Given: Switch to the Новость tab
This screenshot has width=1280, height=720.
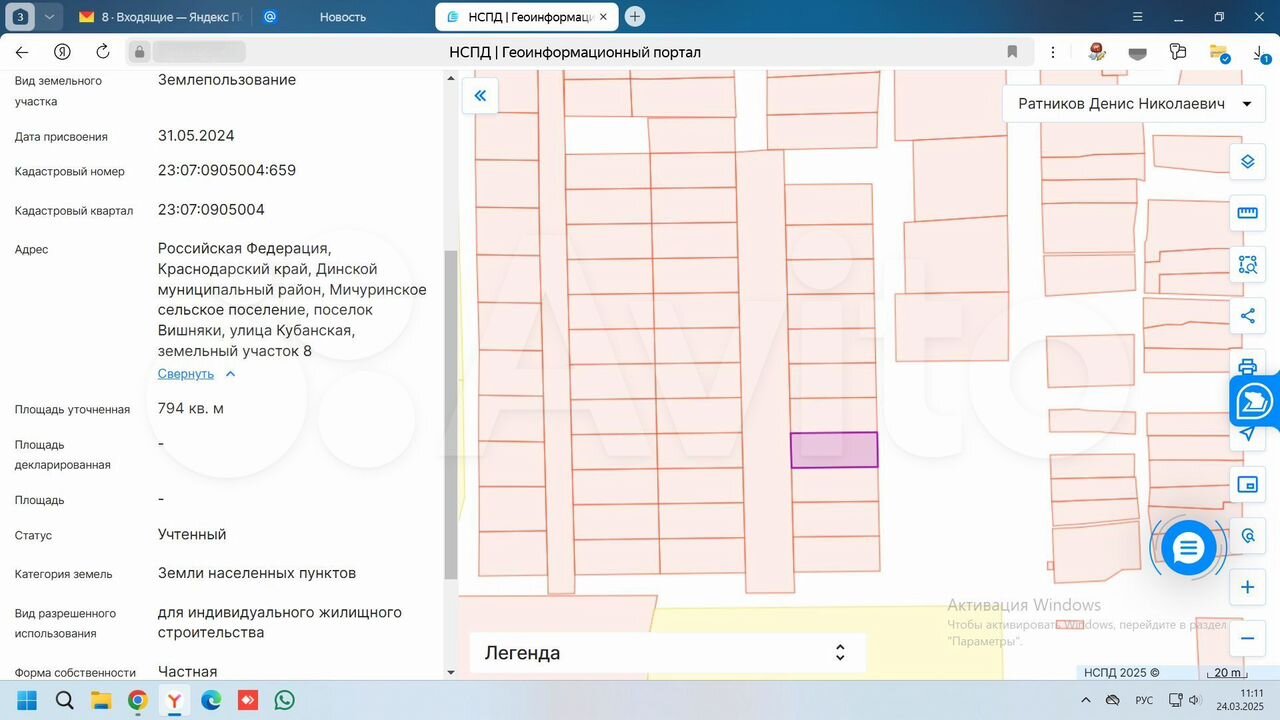Looking at the screenshot, I should point(342,17).
